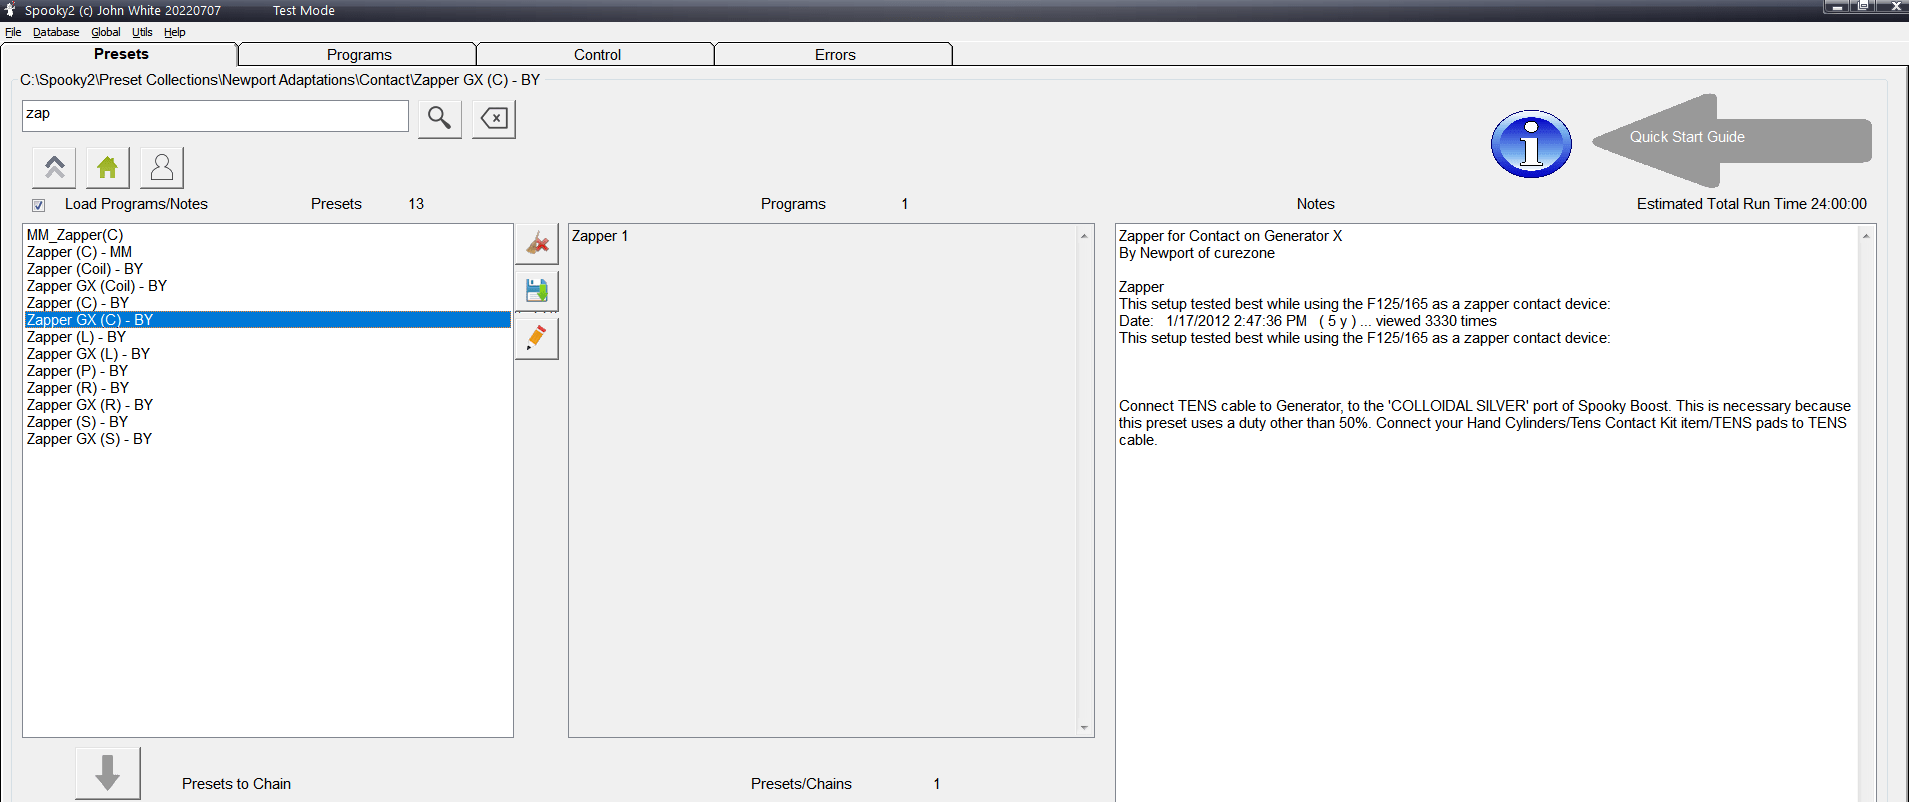This screenshot has width=1909, height=802.
Task: Select Zapper GX (Coil) - BY preset
Action: (x=268, y=286)
